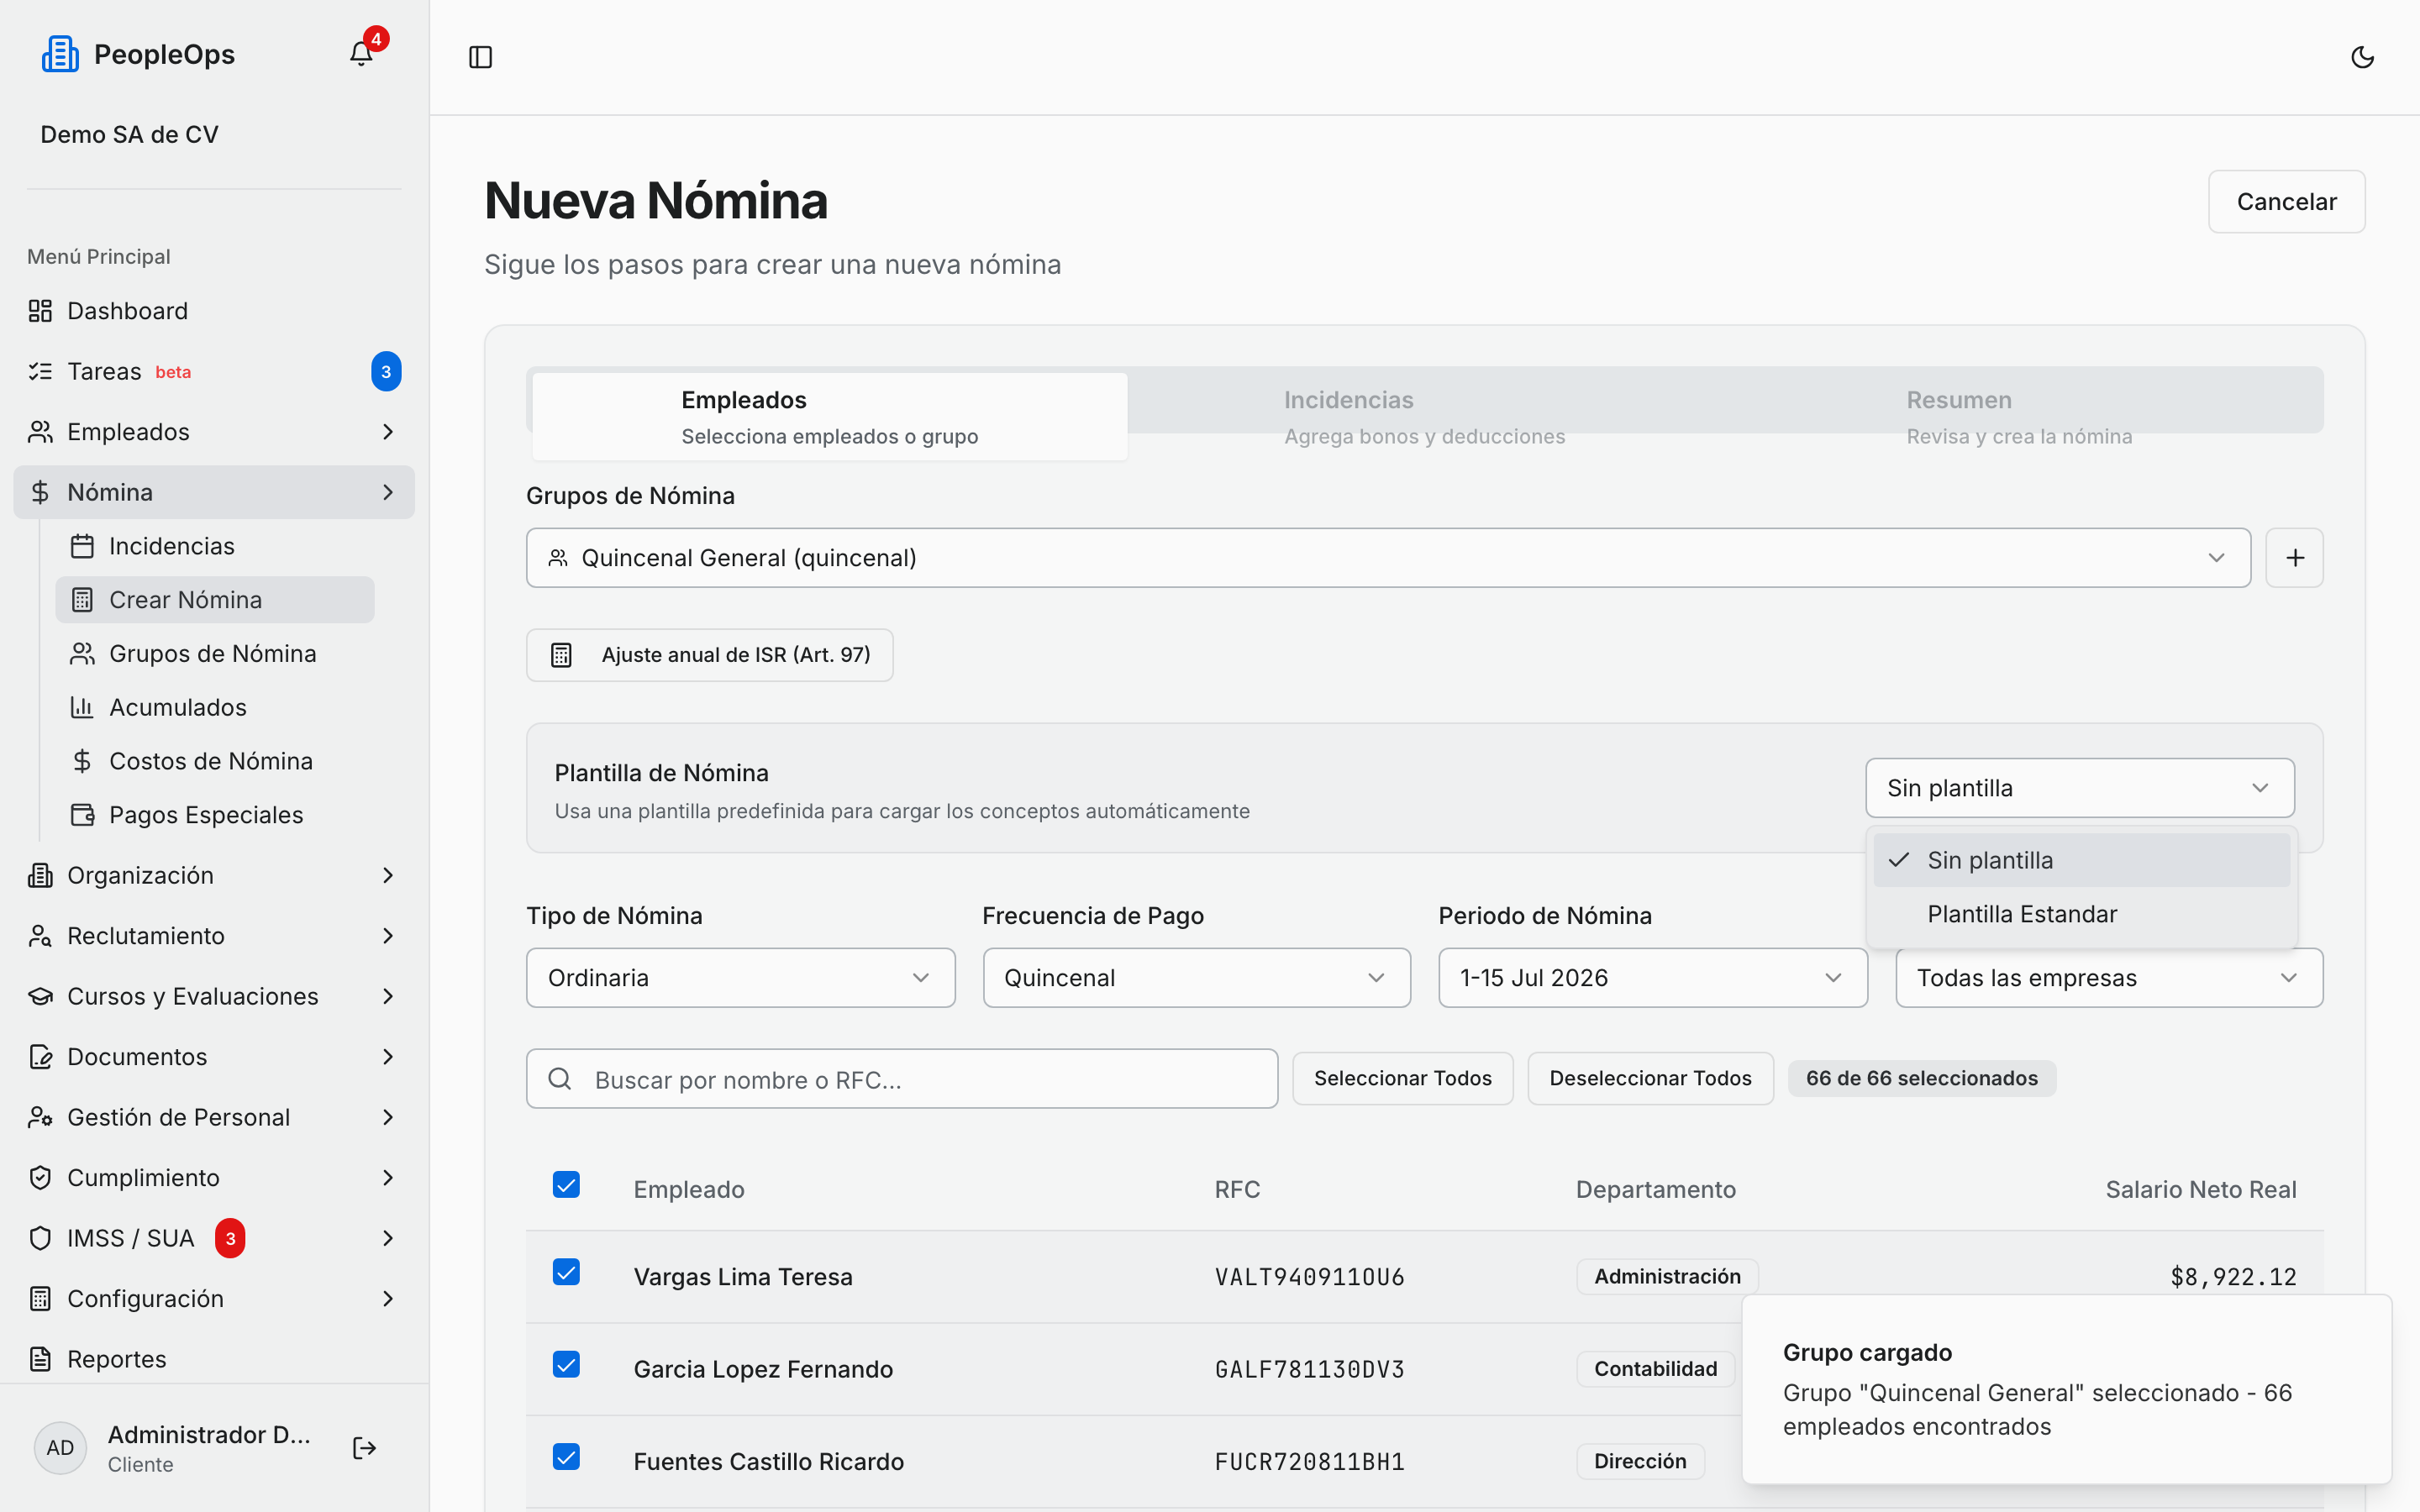Image resolution: width=2420 pixels, height=1512 pixels.
Task: Click the Costos de Nómina dollar icon
Action: pos(82,761)
